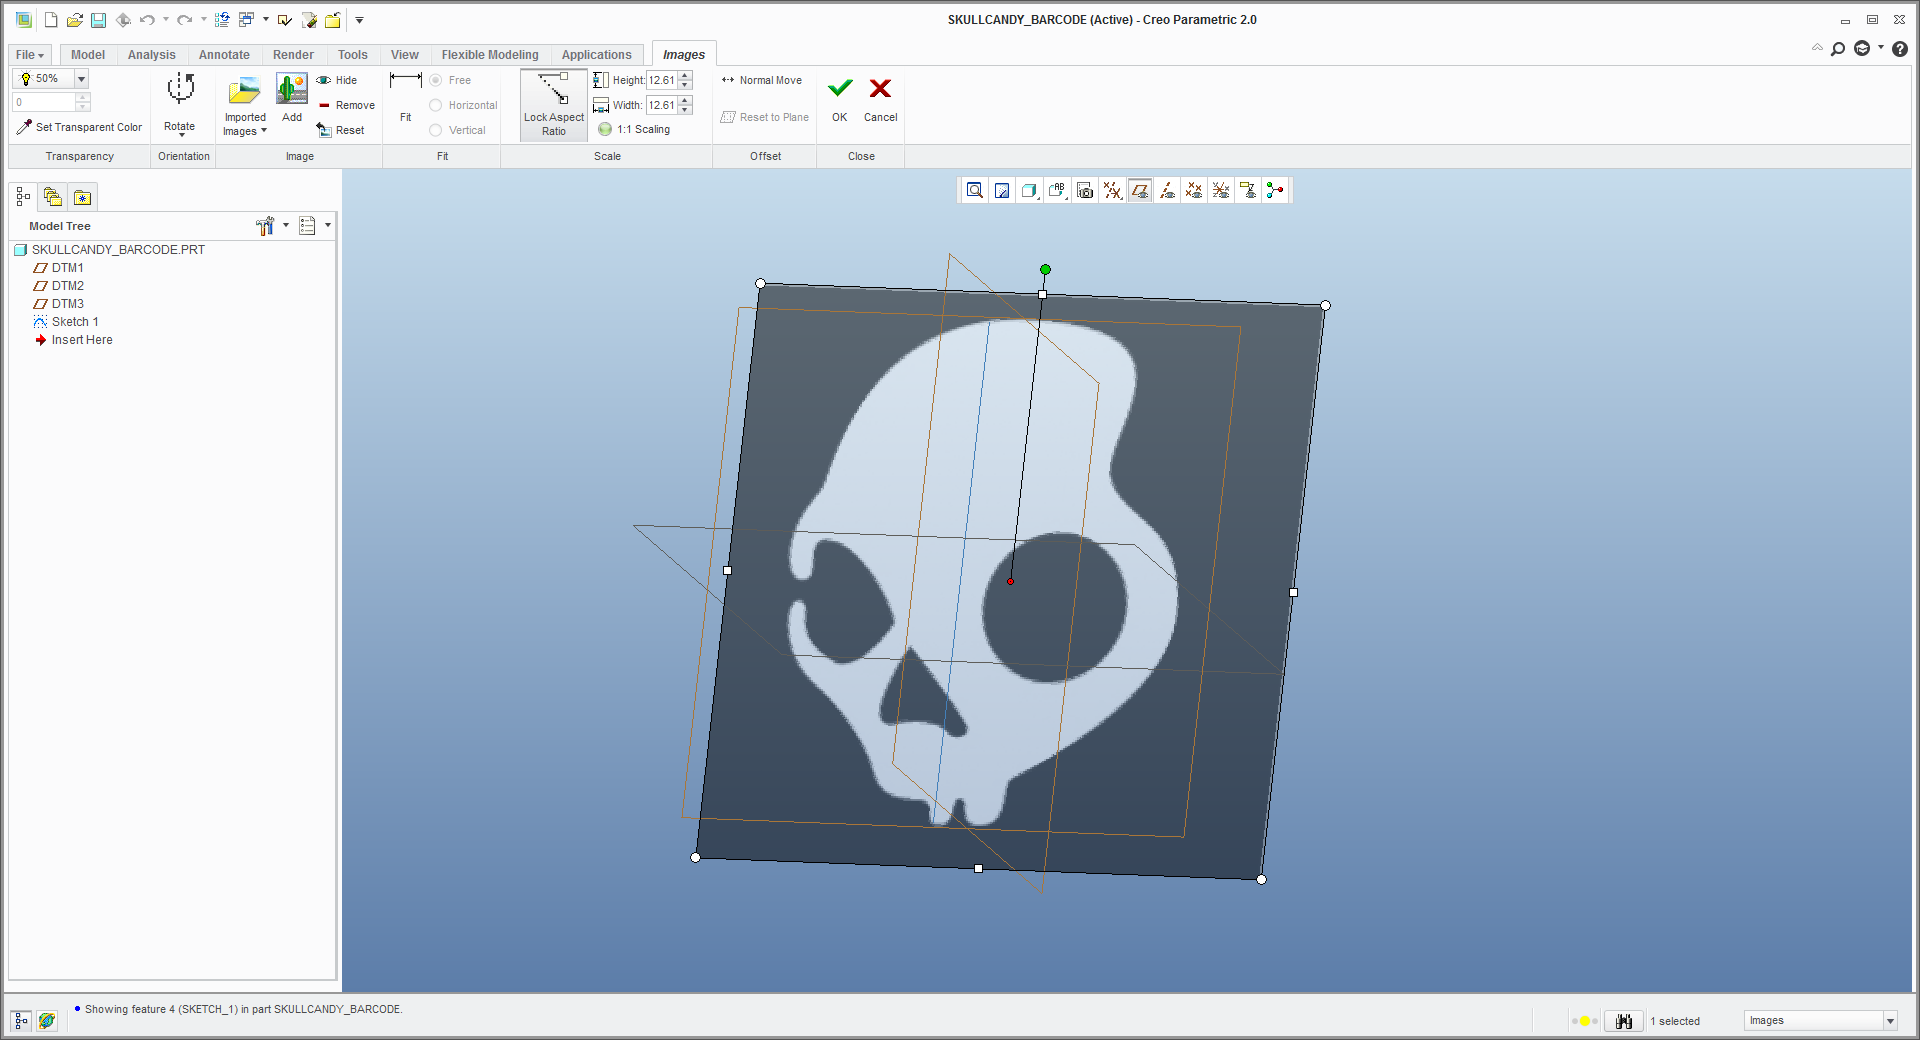Click Set Transparent Color eyedropper
The image size is (1920, 1040).
tap(25, 127)
